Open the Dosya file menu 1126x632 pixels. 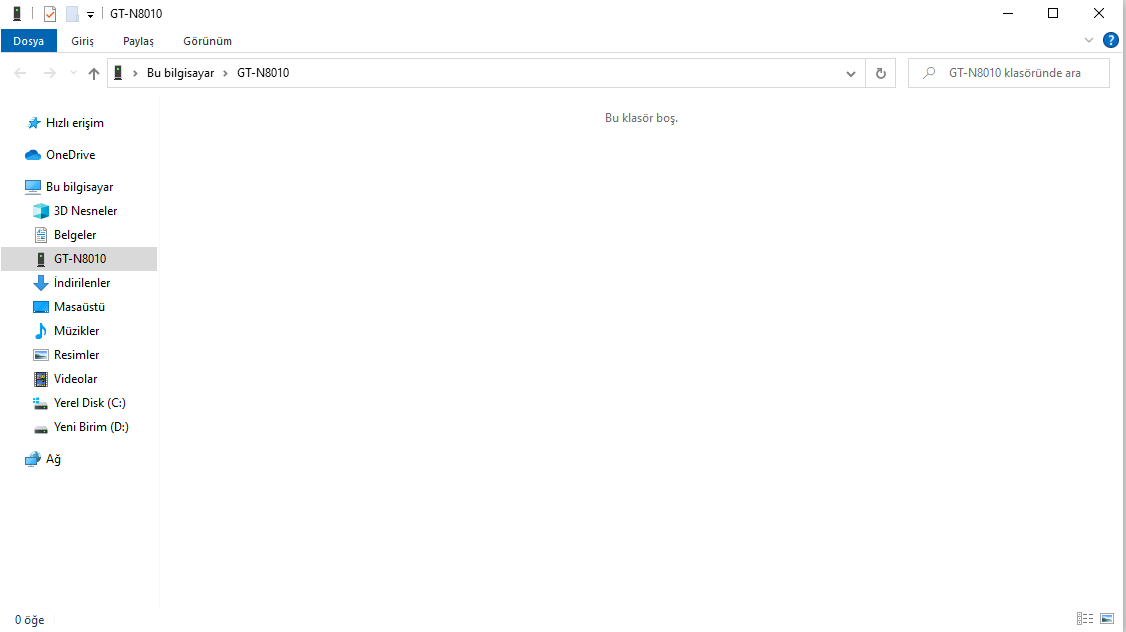[29, 41]
